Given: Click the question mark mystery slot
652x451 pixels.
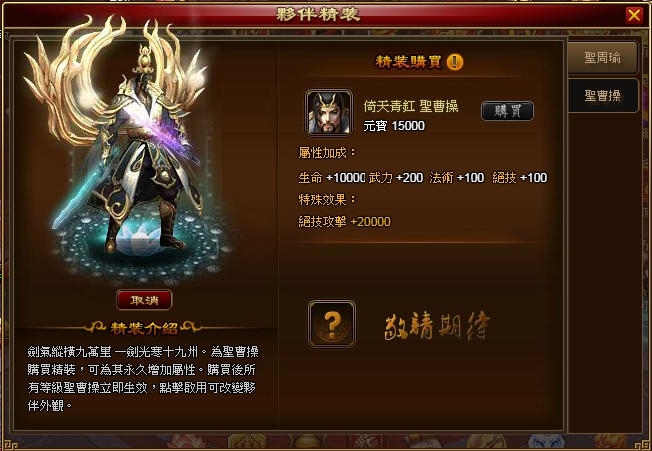Looking at the screenshot, I should 332,324.
